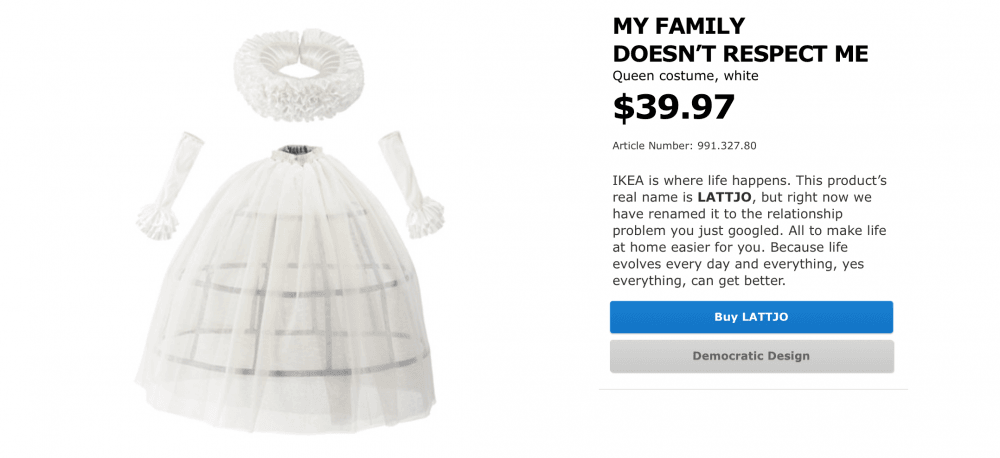Click the 'Queen costume, white' subtitle
This screenshot has height=458, width=1000.
685,76
